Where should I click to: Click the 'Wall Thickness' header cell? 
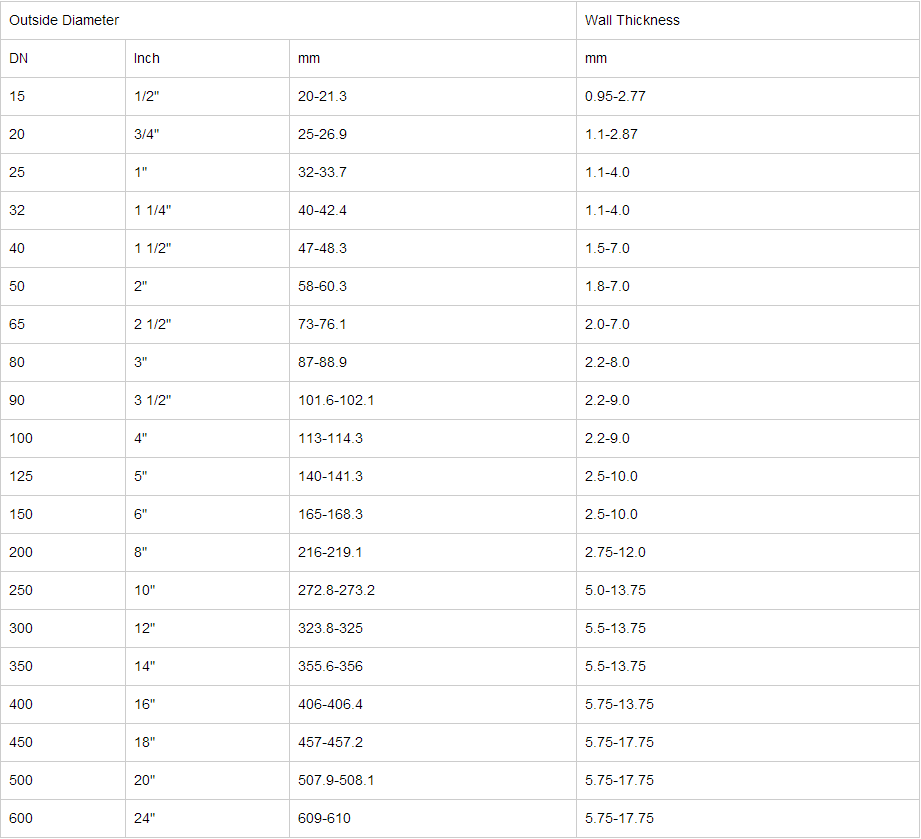(x=632, y=20)
